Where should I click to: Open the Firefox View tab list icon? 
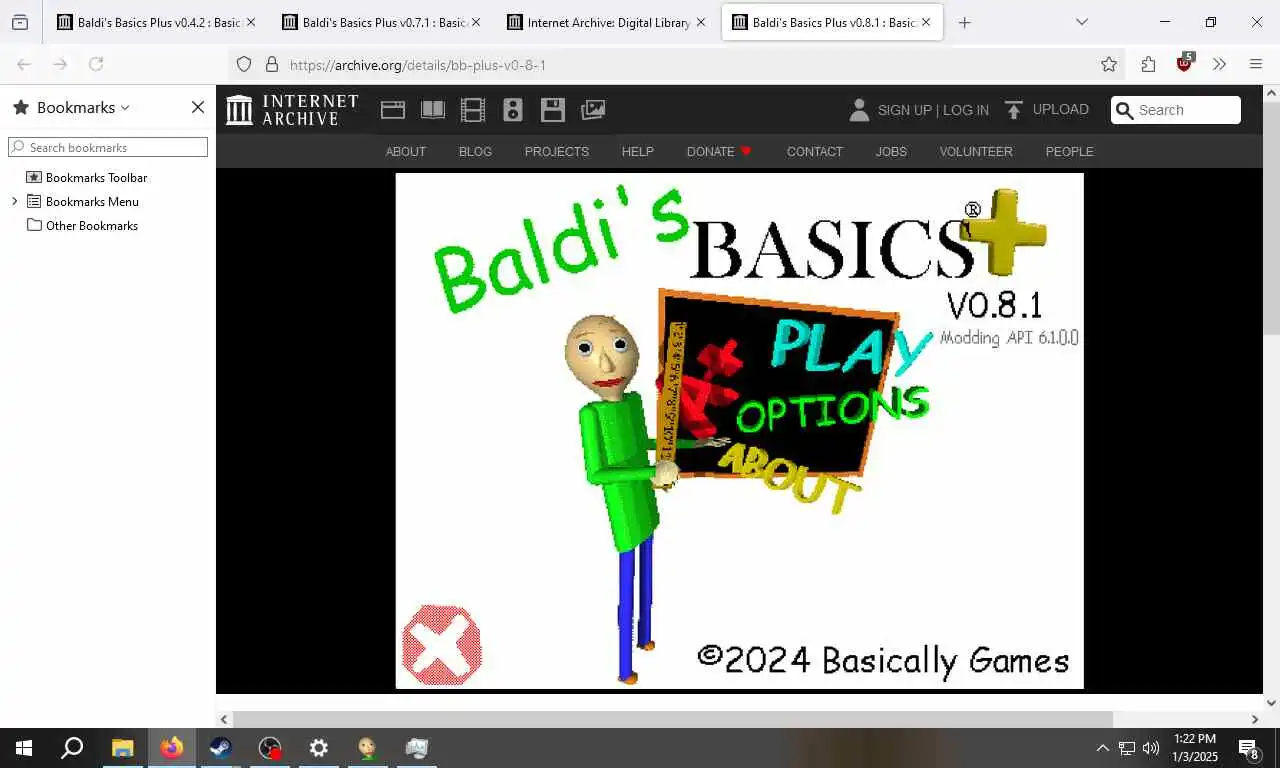(x=20, y=22)
